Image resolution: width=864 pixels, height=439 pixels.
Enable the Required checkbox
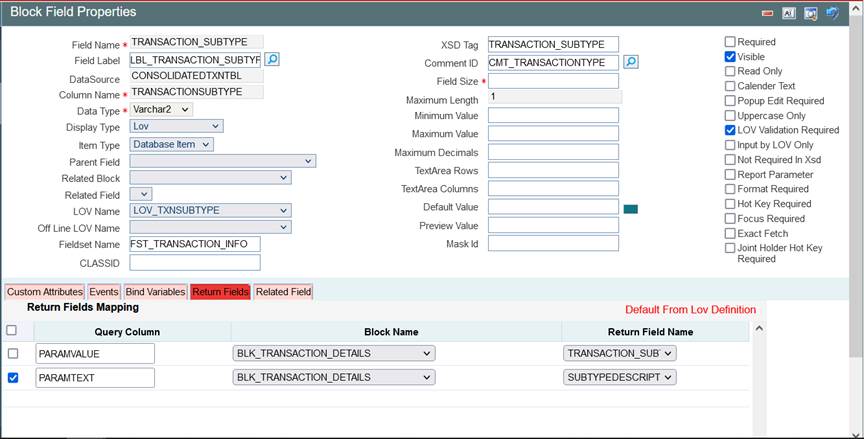pos(730,42)
